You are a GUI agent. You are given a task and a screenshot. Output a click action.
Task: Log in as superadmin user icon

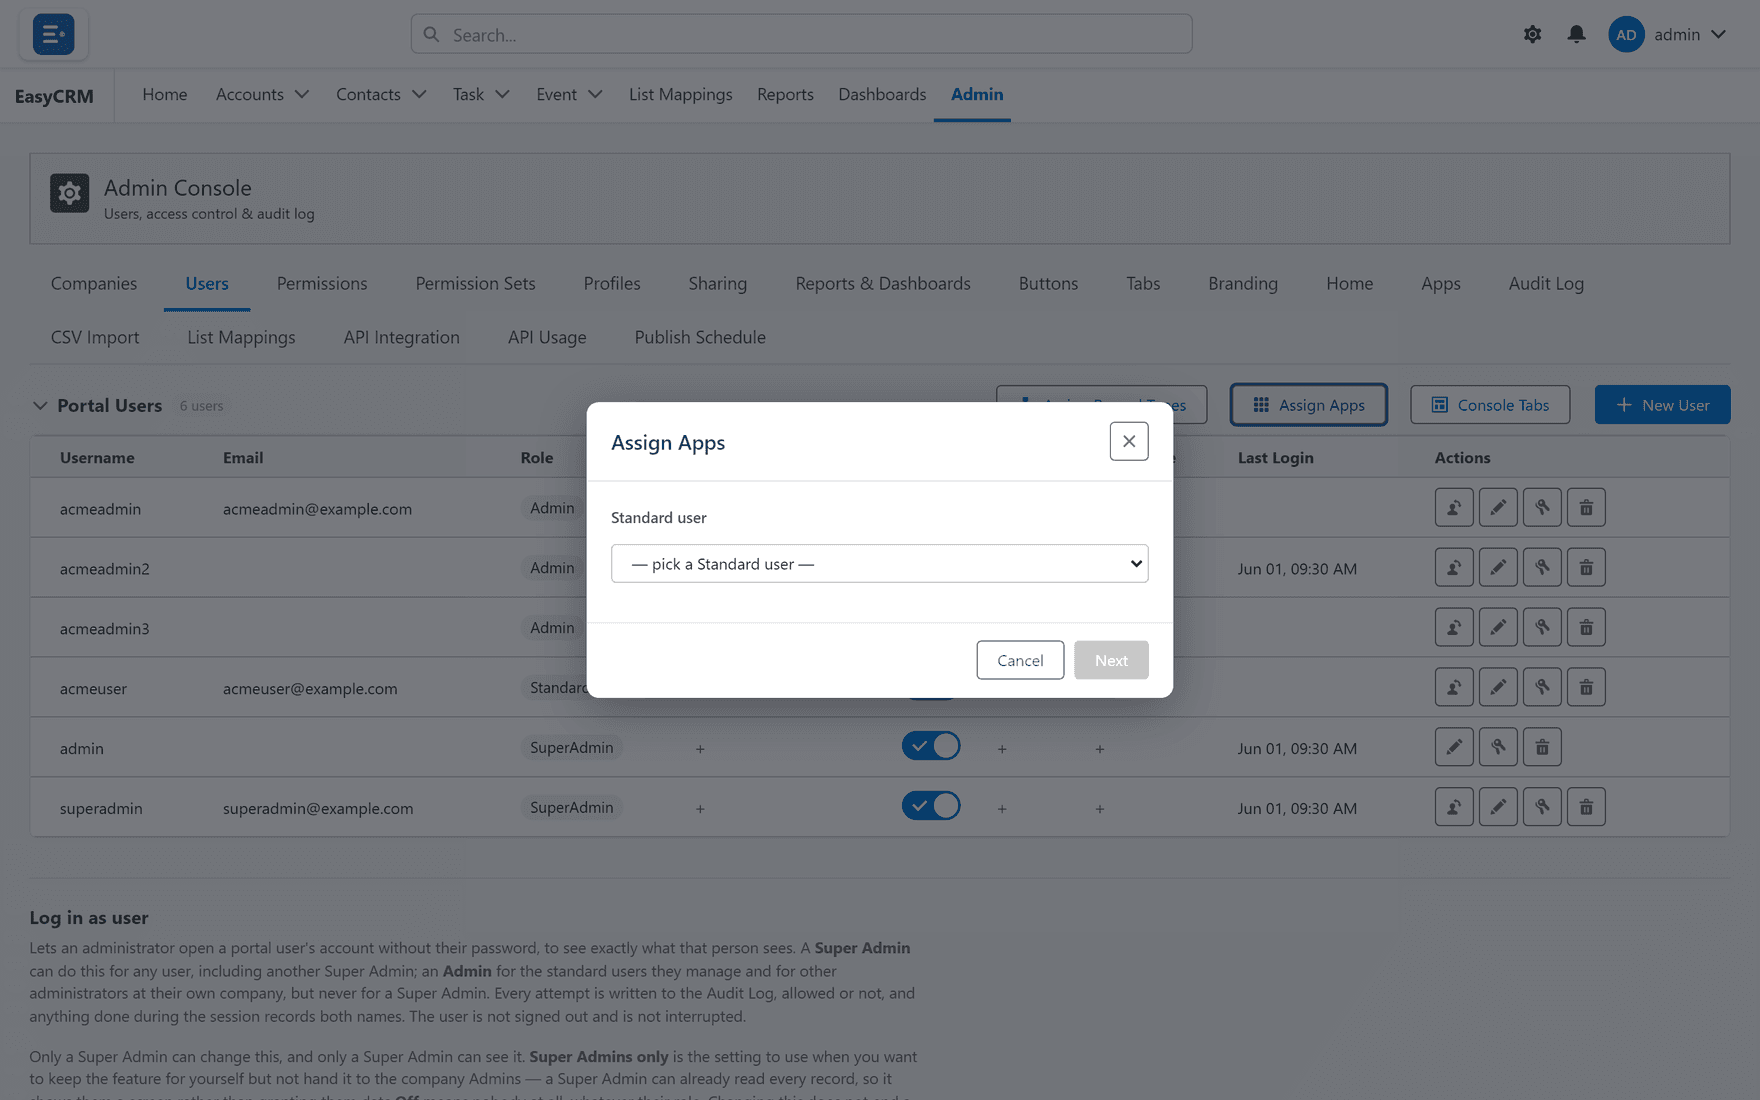1454,807
